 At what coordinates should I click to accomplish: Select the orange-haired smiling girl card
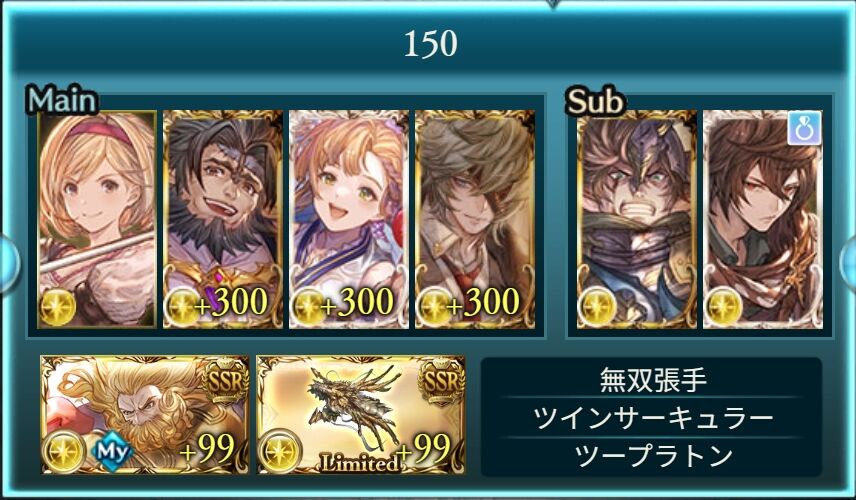click(x=349, y=219)
